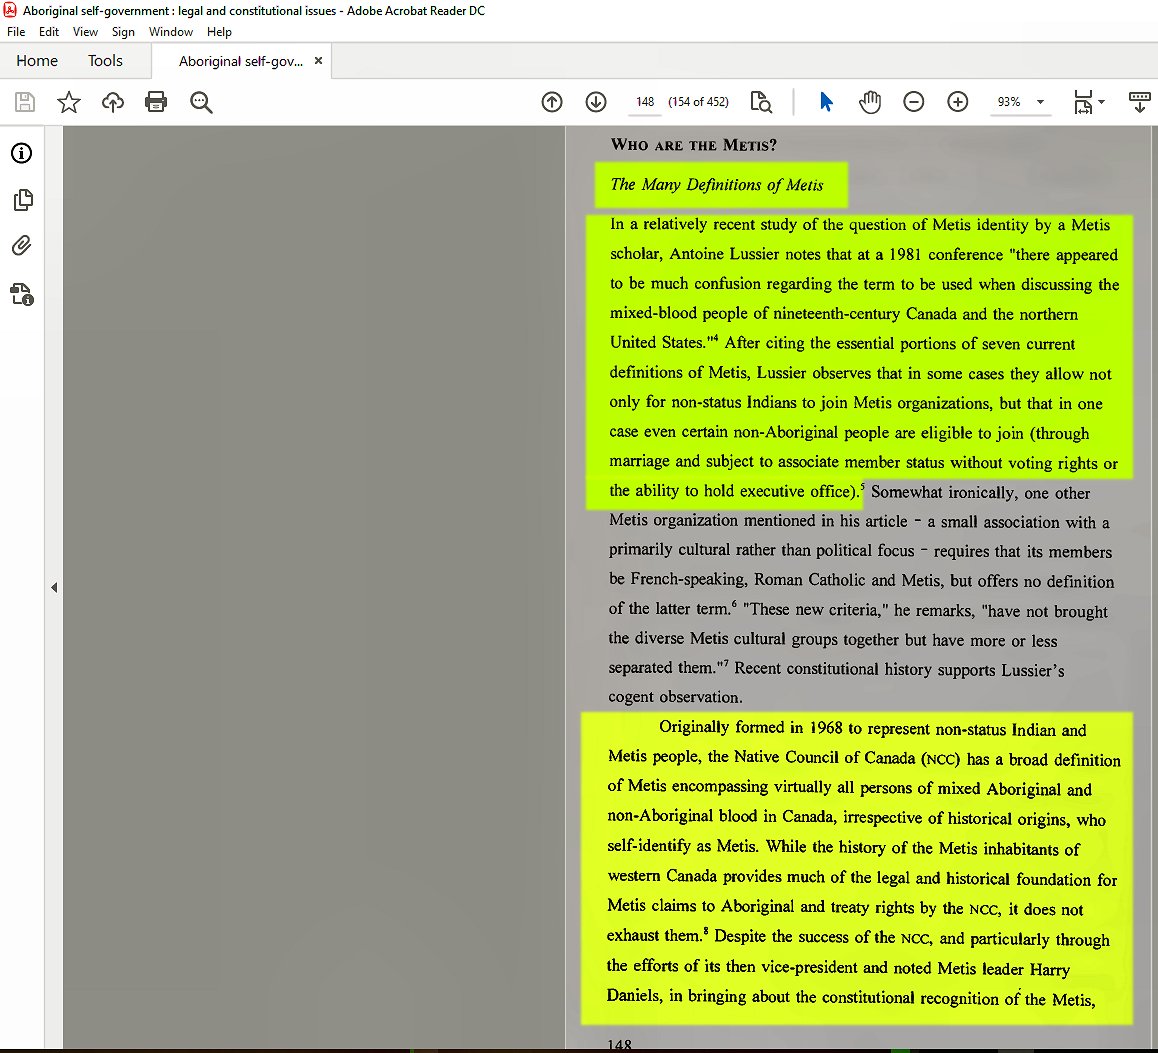The height and width of the screenshot is (1053, 1158).
Task: Zoom in with plus button
Action: pos(958,102)
